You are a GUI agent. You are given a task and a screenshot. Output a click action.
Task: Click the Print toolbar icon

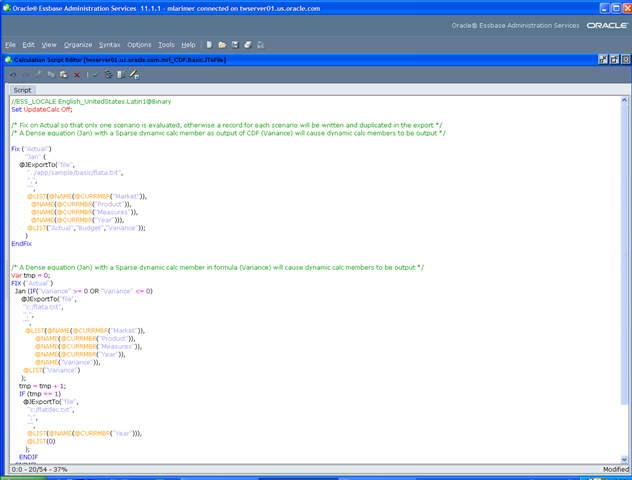click(248, 45)
